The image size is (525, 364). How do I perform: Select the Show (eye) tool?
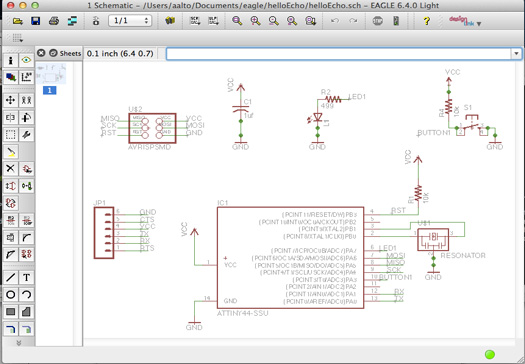(26, 61)
